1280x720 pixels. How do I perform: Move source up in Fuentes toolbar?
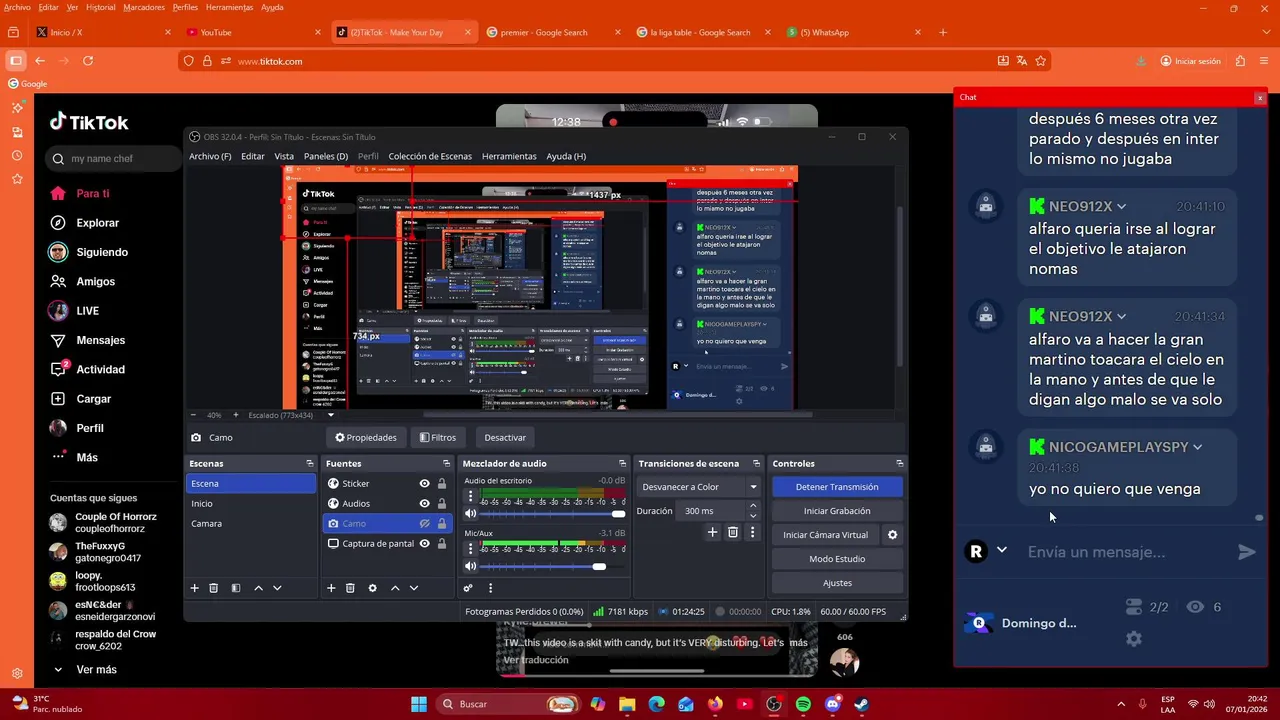tap(395, 588)
